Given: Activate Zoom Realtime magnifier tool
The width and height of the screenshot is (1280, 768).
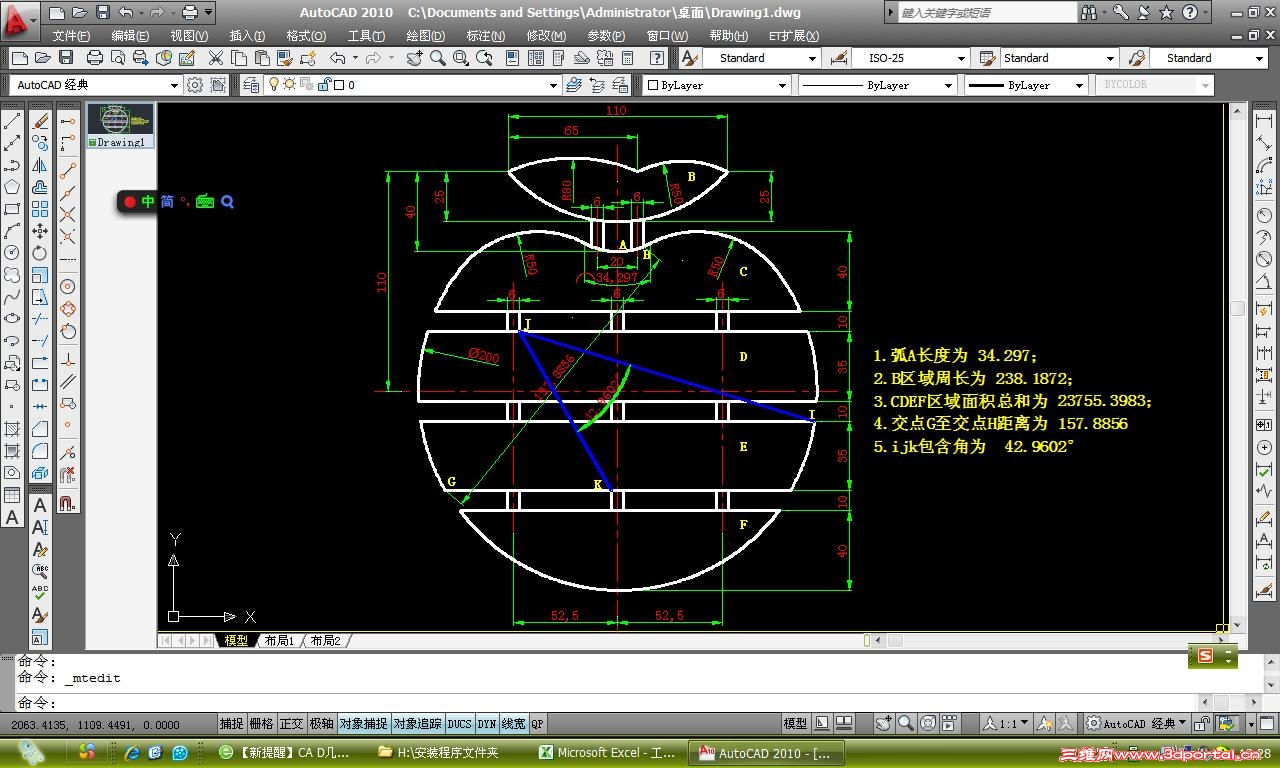Looking at the screenshot, I should pyautogui.click(x=437, y=58).
